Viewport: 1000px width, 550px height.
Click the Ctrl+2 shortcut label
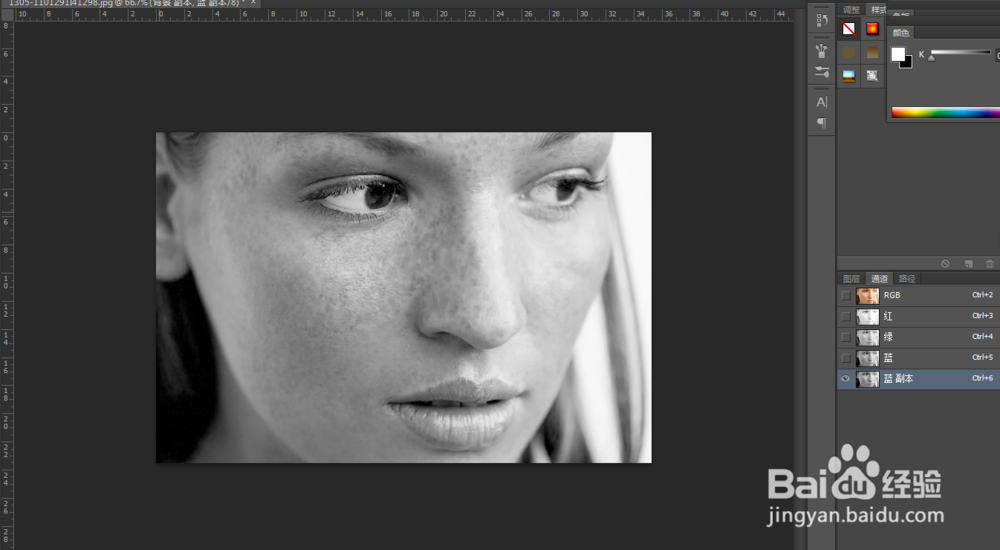coord(982,295)
